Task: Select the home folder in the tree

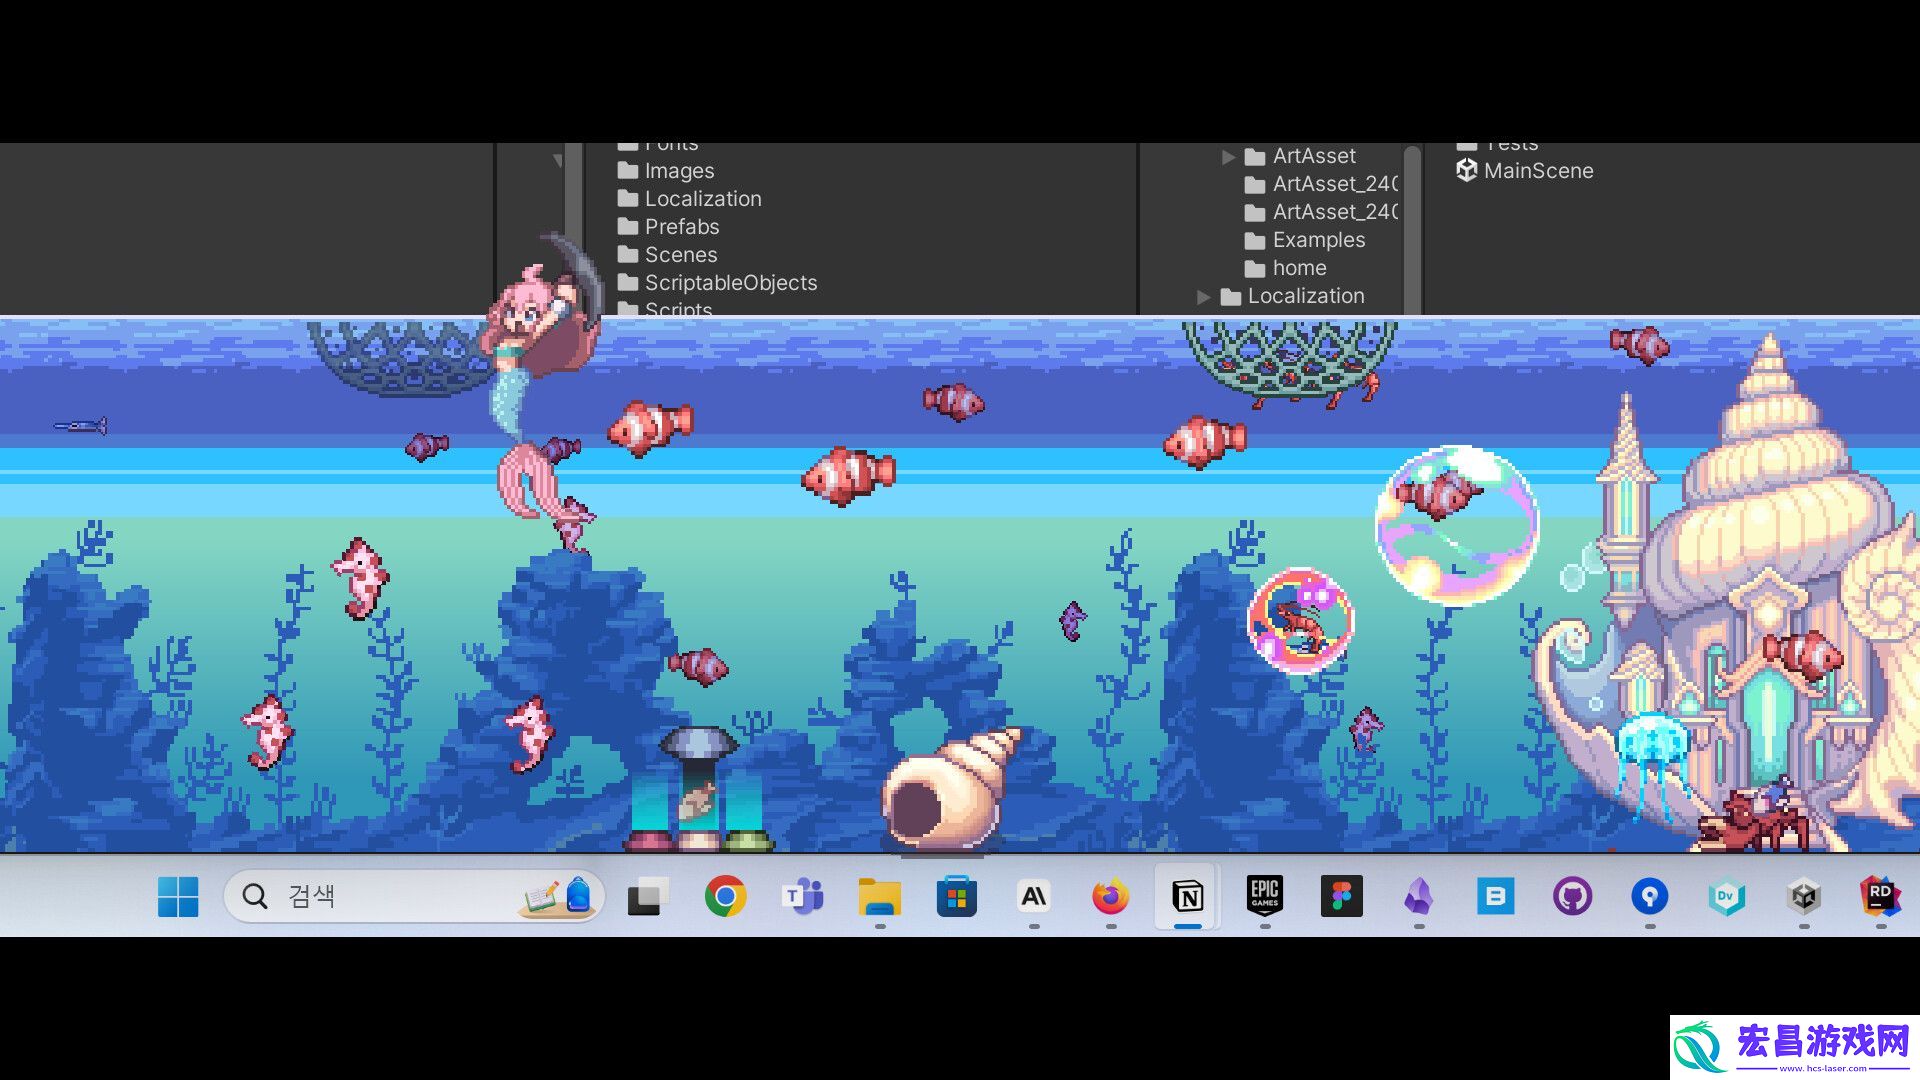Action: click(1286, 268)
